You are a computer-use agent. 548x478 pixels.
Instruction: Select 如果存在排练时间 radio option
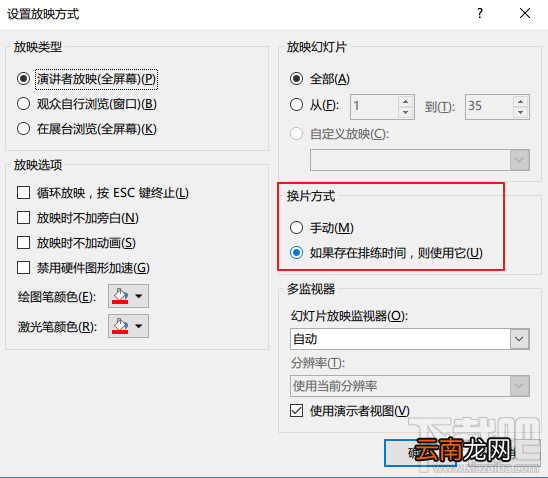tap(296, 252)
